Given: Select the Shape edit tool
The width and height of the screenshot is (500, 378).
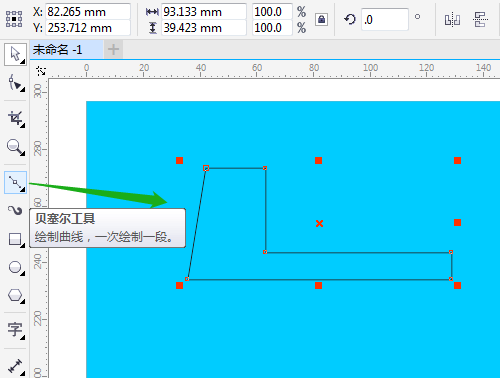Looking at the screenshot, I should pyautogui.click(x=16, y=82).
